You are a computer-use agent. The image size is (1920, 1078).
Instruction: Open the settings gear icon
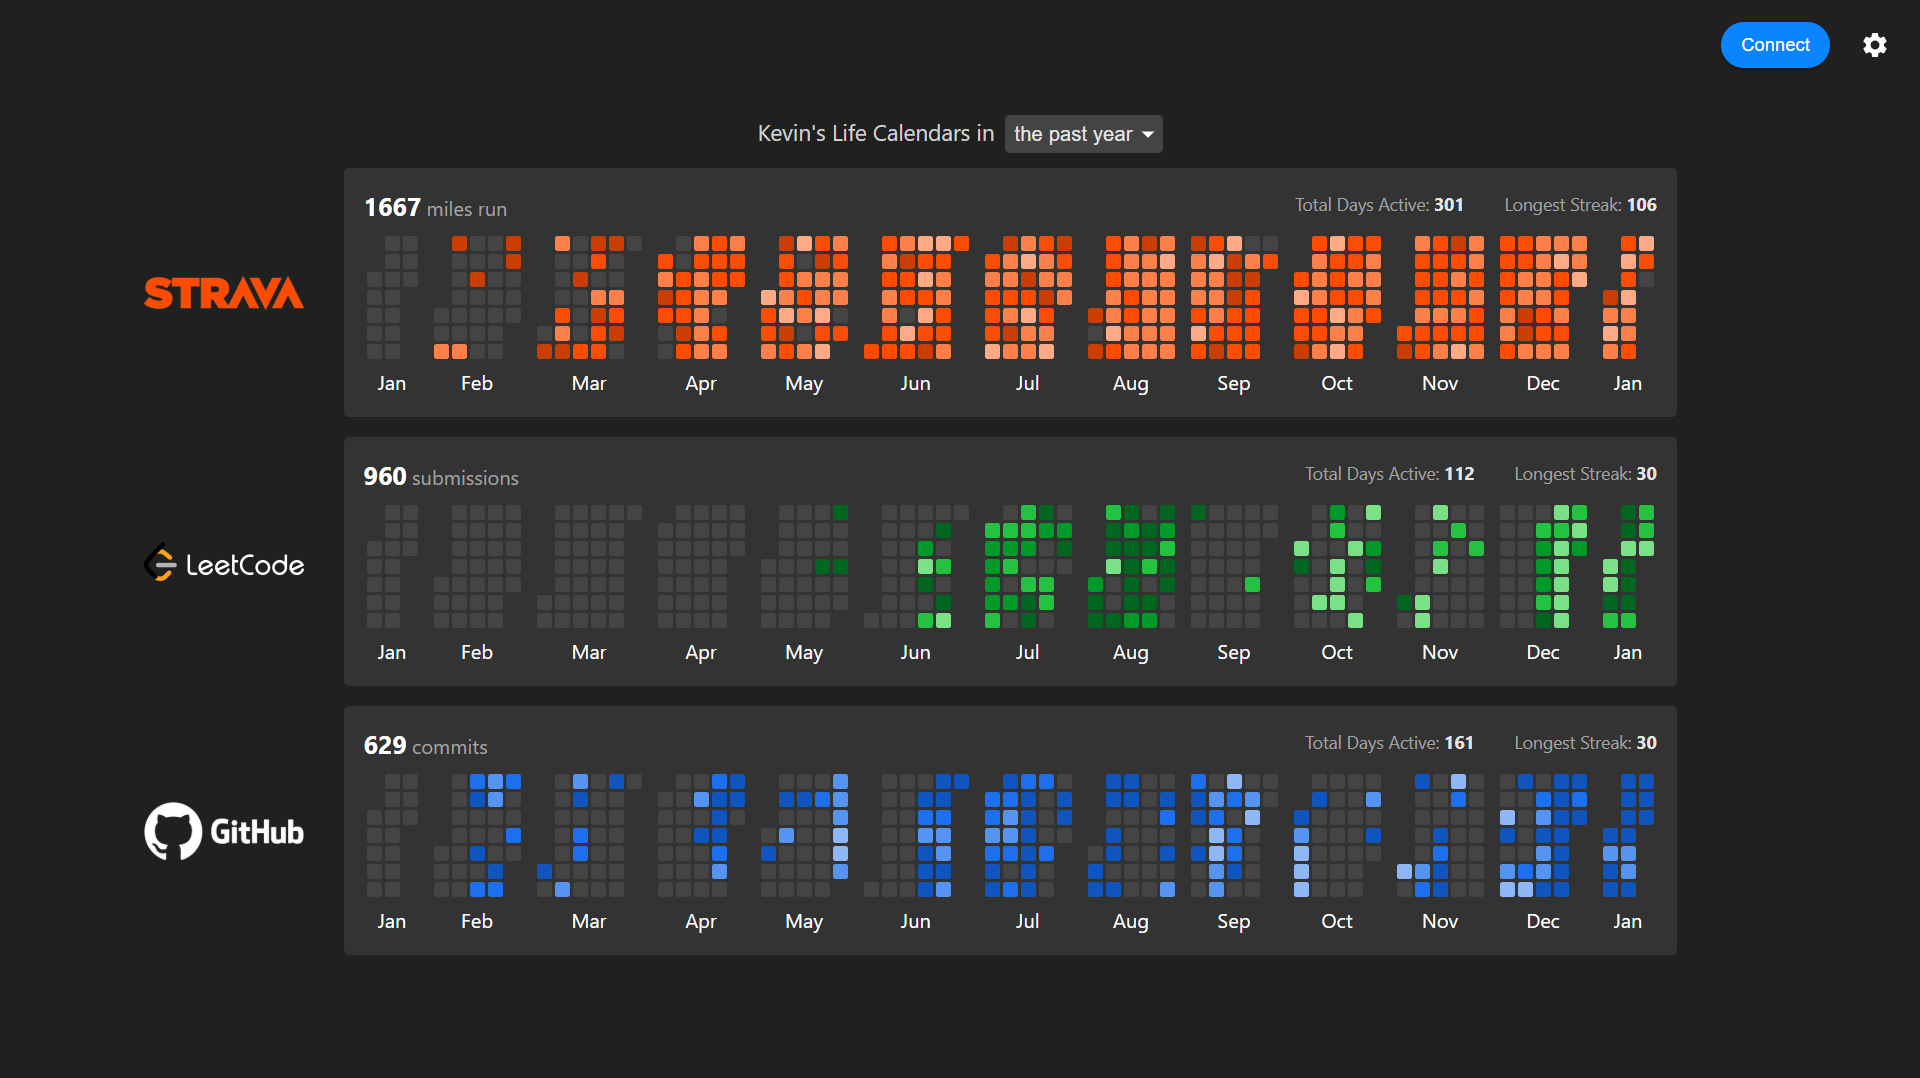click(1875, 45)
